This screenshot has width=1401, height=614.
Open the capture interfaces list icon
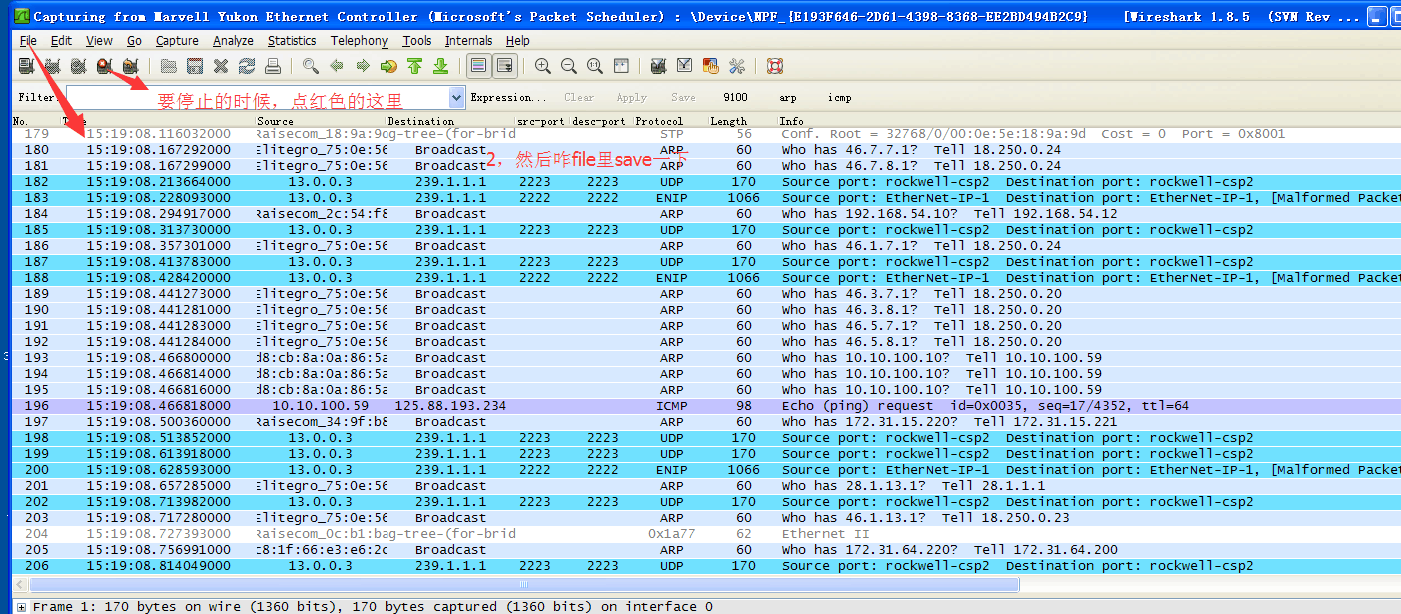coord(26,66)
